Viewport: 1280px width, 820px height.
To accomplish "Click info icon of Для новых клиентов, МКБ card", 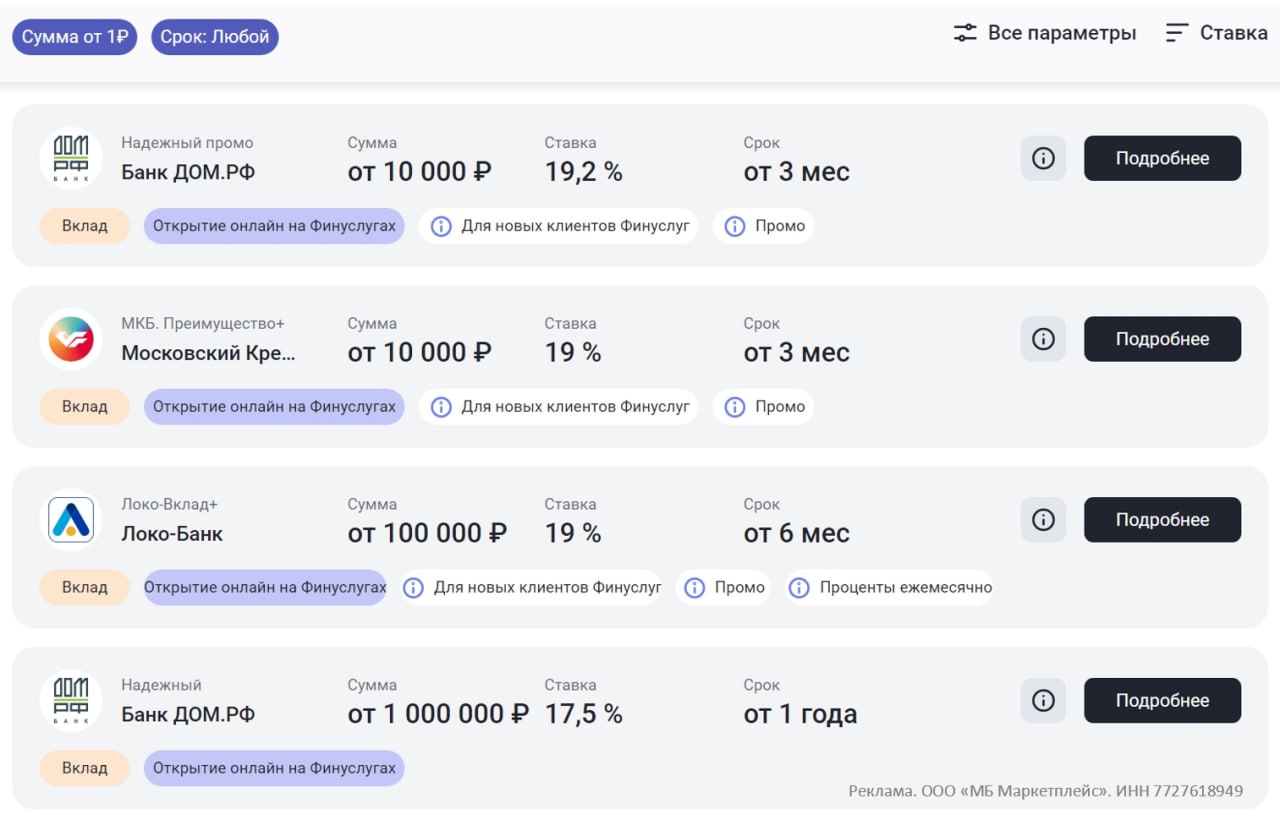I will pyautogui.click(x=441, y=407).
